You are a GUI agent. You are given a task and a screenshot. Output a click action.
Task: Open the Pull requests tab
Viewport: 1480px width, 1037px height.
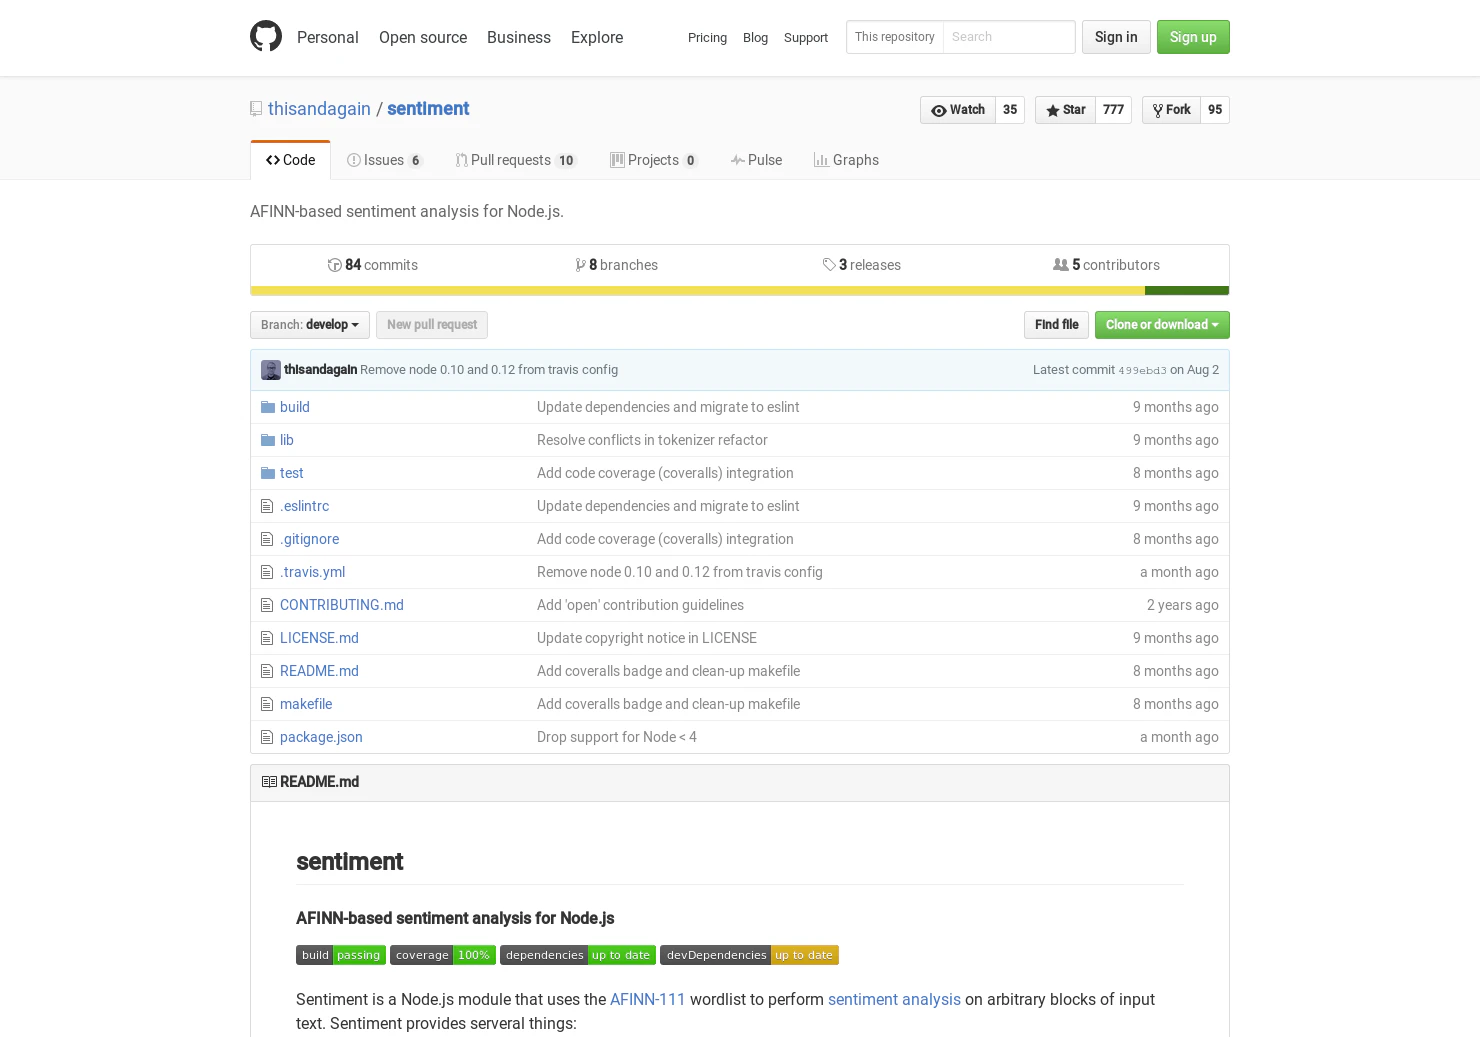tap(516, 160)
